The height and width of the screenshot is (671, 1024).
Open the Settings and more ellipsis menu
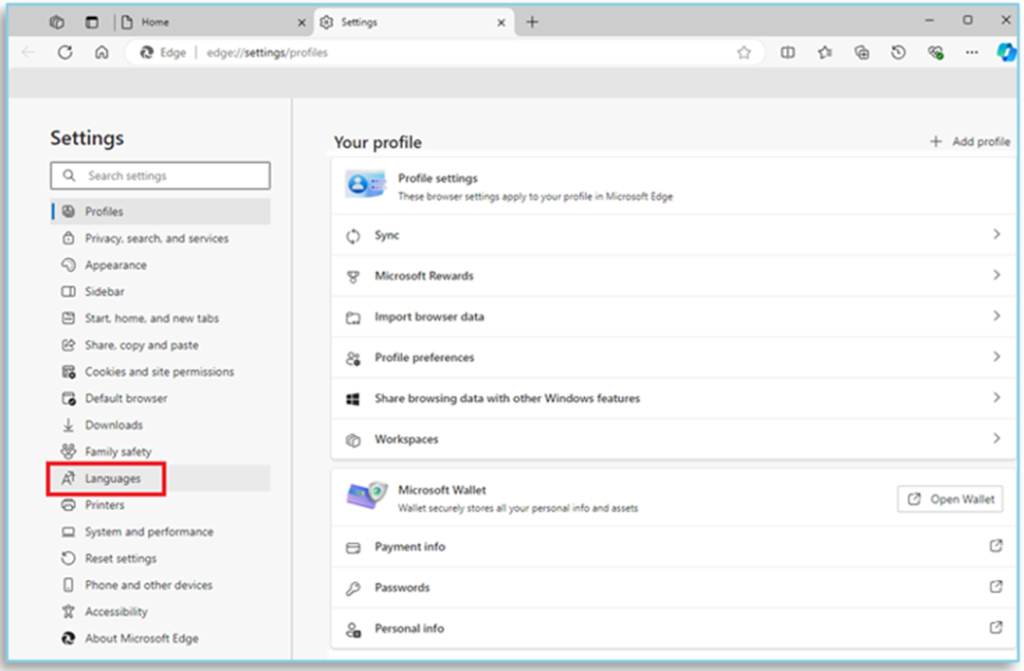(x=971, y=53)
